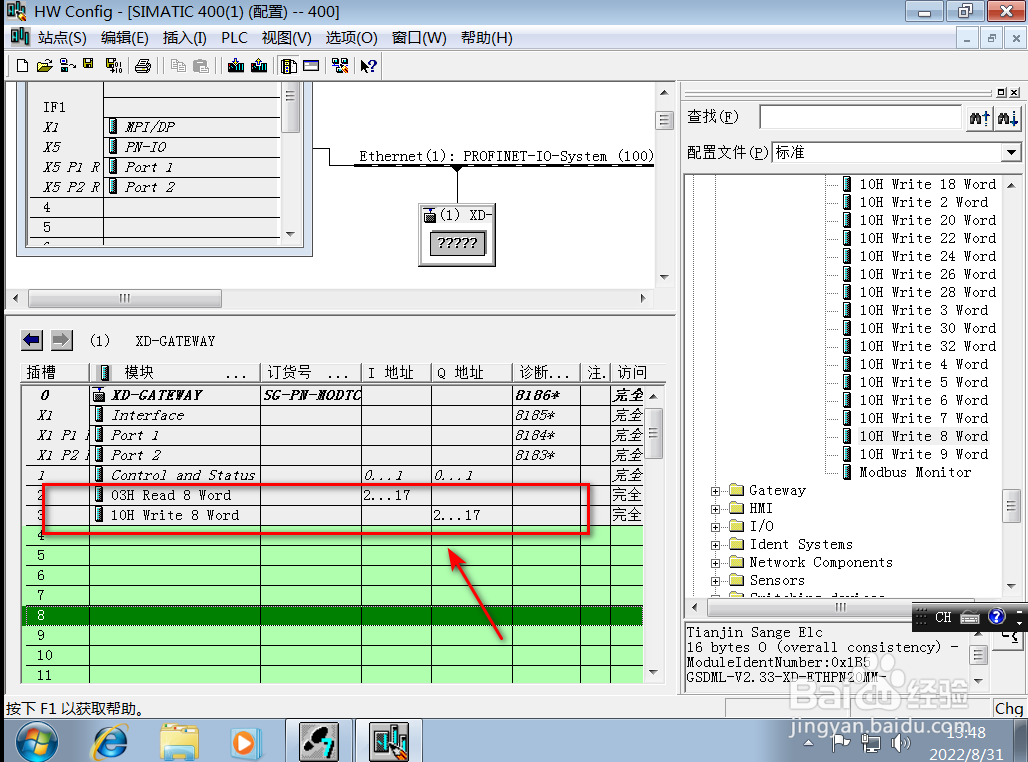Click the search downward icon in catalog
Screen dimensions: 1028x762
click(x=1008, y=118)
